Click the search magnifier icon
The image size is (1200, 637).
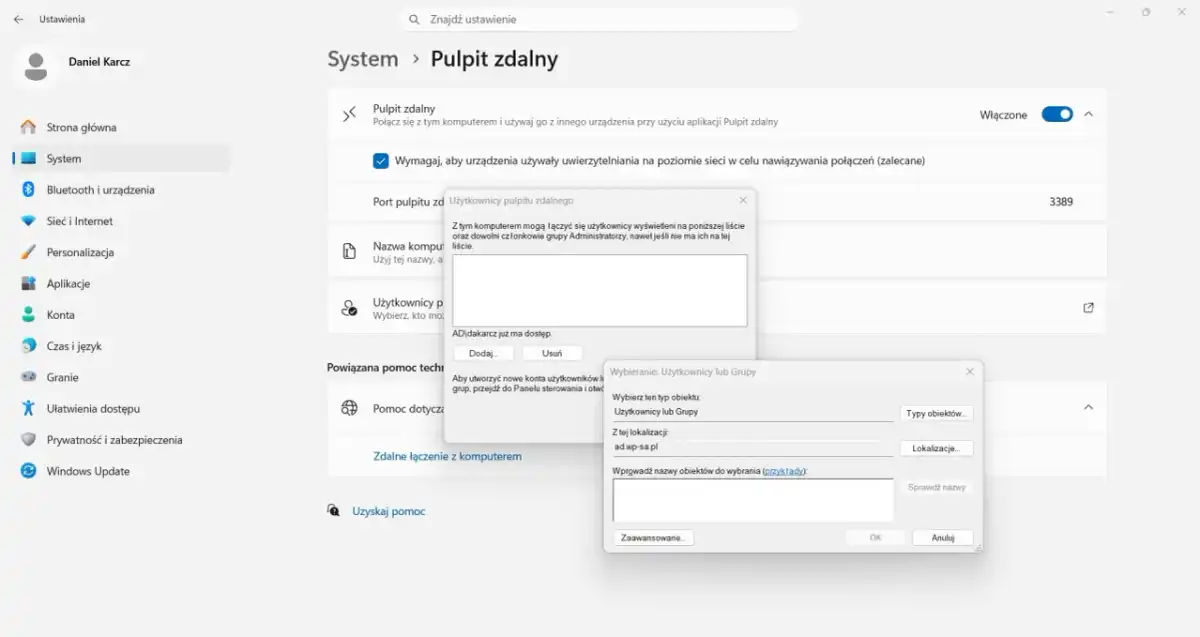(414, 19)
